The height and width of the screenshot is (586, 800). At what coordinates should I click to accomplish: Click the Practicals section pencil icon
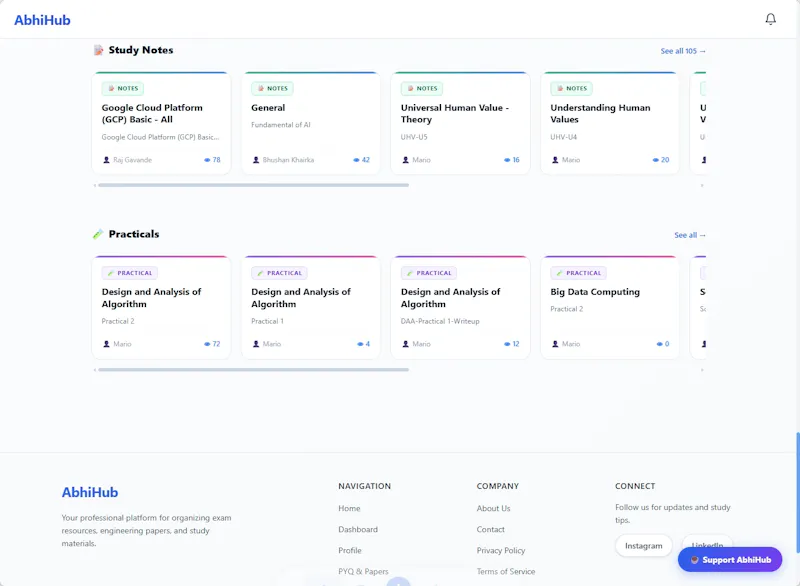(98, 234)
